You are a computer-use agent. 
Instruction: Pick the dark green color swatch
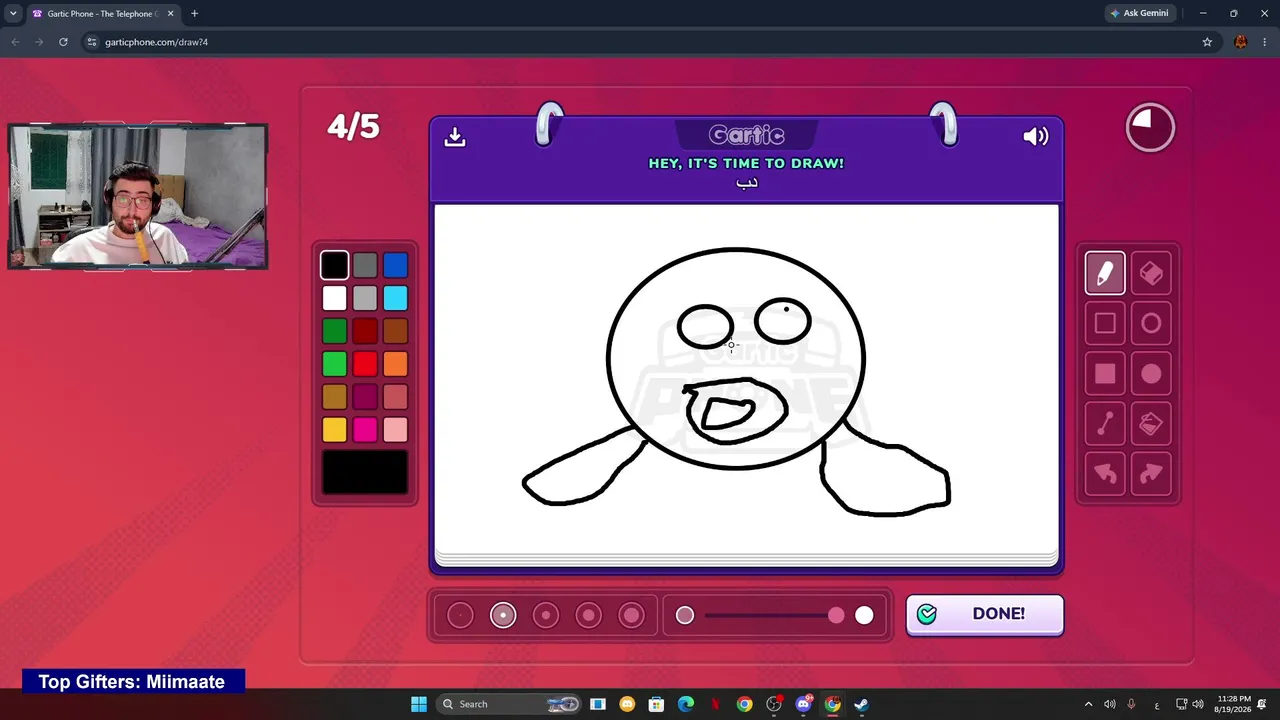click(335, 331)
